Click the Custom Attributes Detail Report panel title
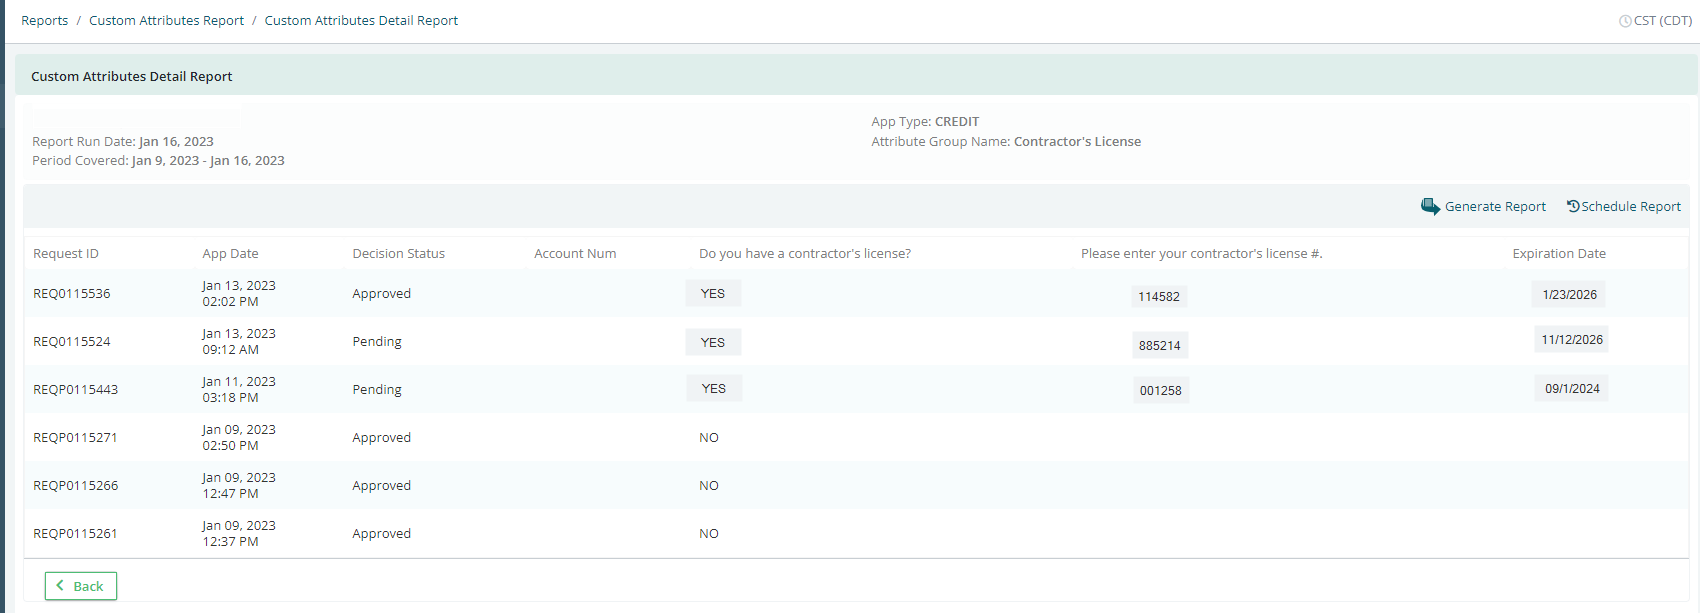1700x613 pixels. point(131,76)
